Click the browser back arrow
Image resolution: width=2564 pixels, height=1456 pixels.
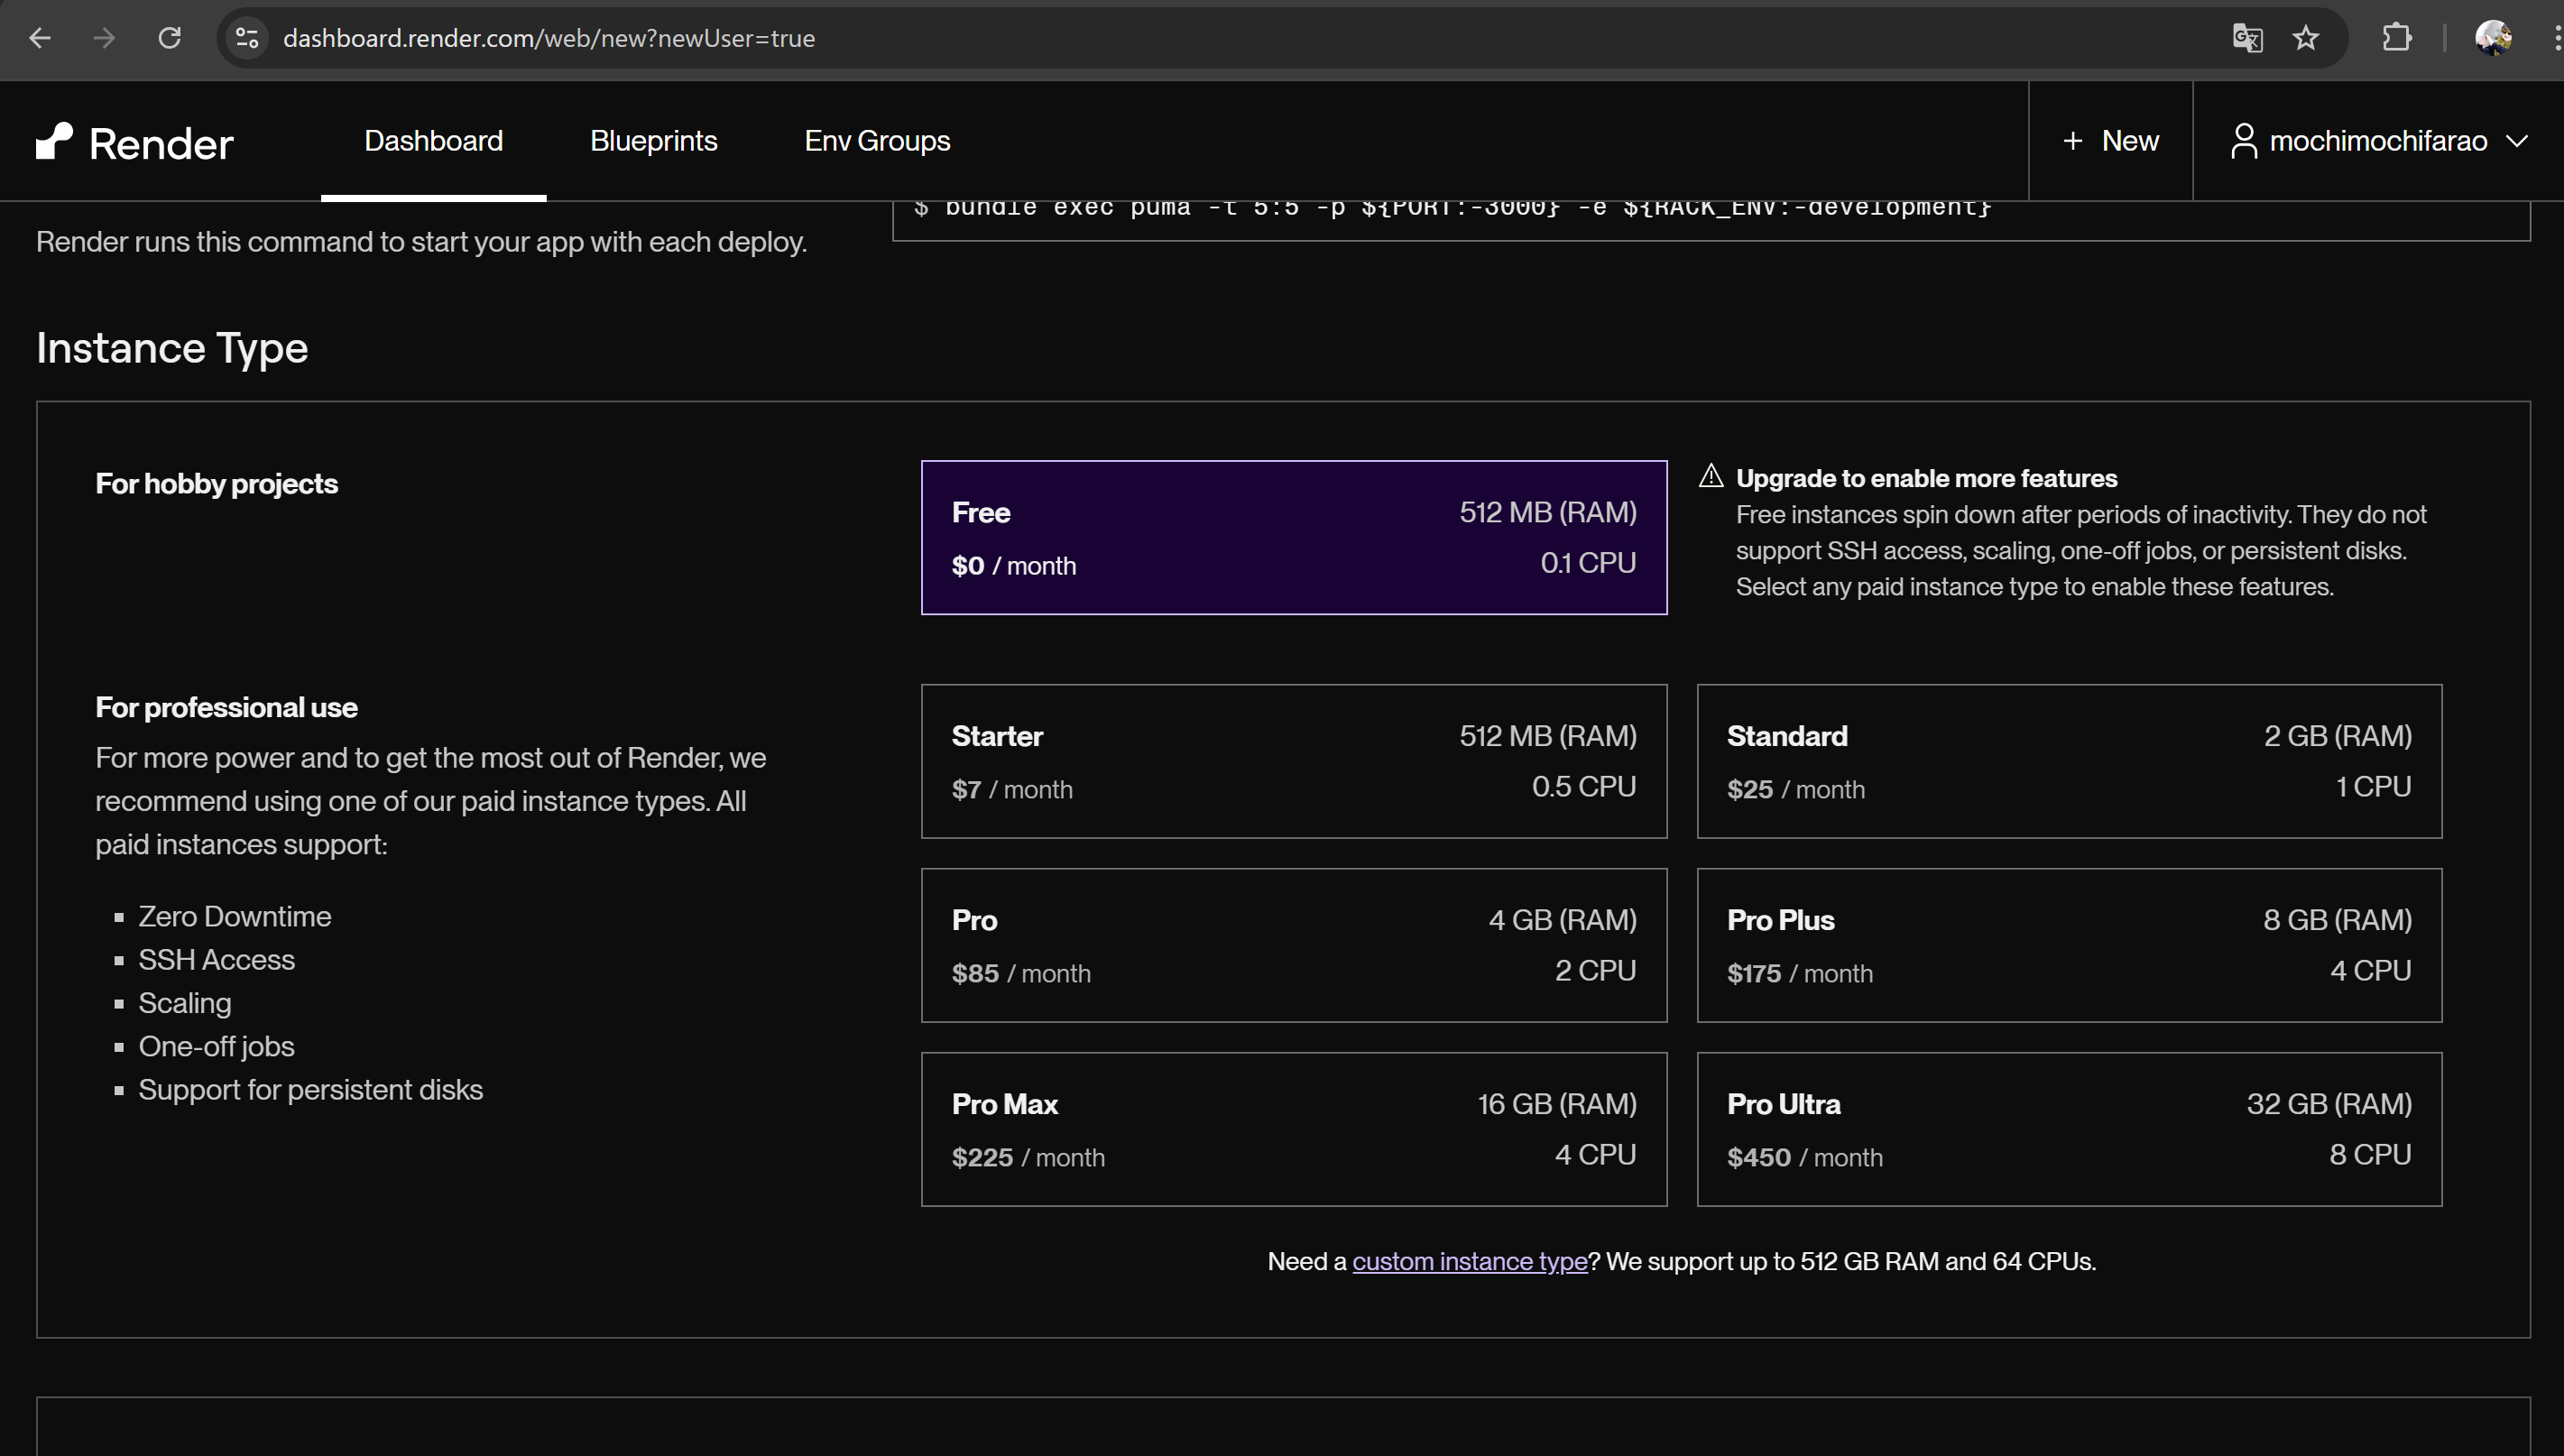pos(40,38)
